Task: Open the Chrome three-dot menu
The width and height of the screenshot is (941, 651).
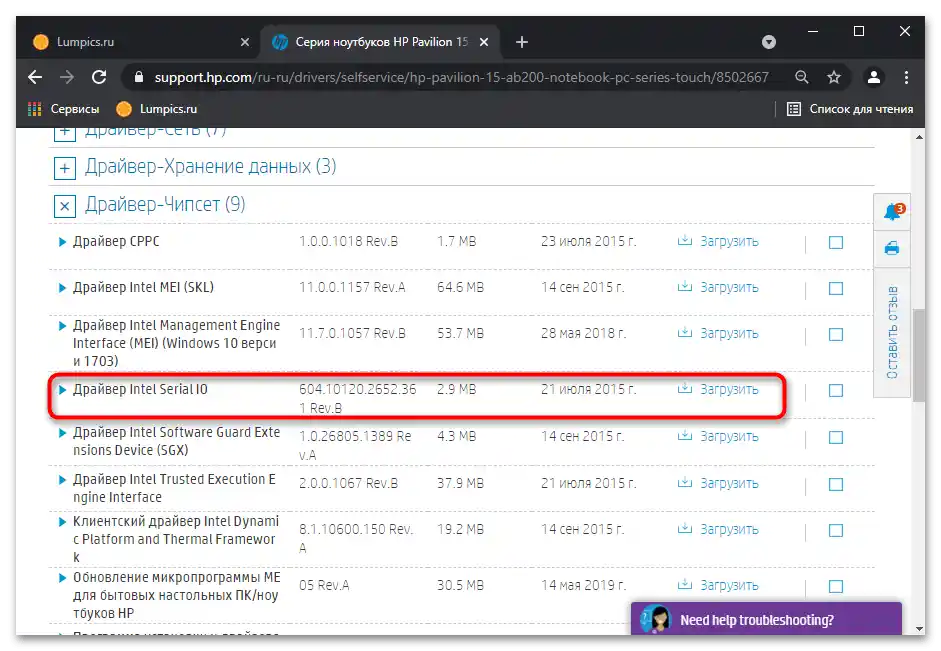Action: [906, 77]
